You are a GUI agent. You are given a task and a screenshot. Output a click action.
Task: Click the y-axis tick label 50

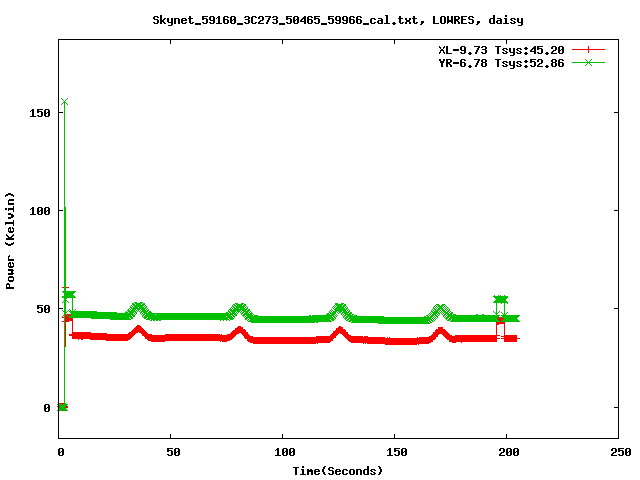coord(44,309)
